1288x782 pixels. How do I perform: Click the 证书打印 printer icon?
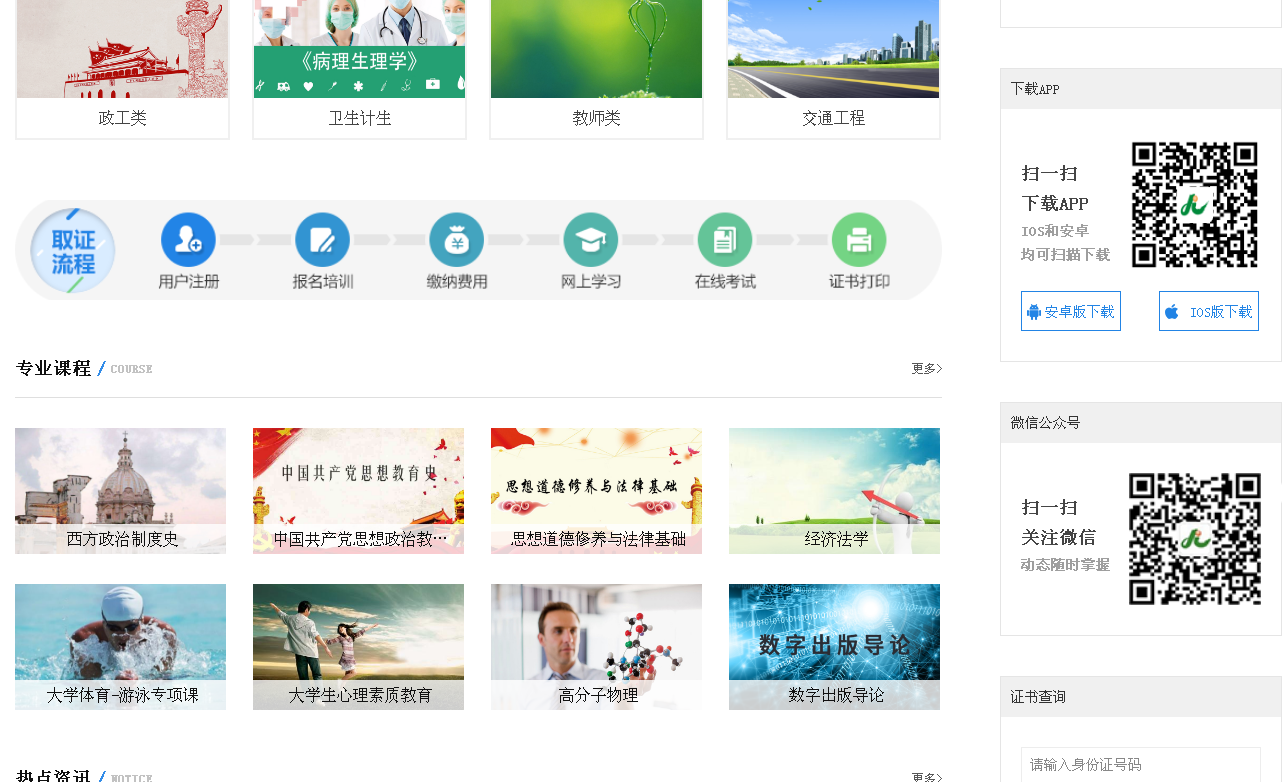click(x=858, y=240)
